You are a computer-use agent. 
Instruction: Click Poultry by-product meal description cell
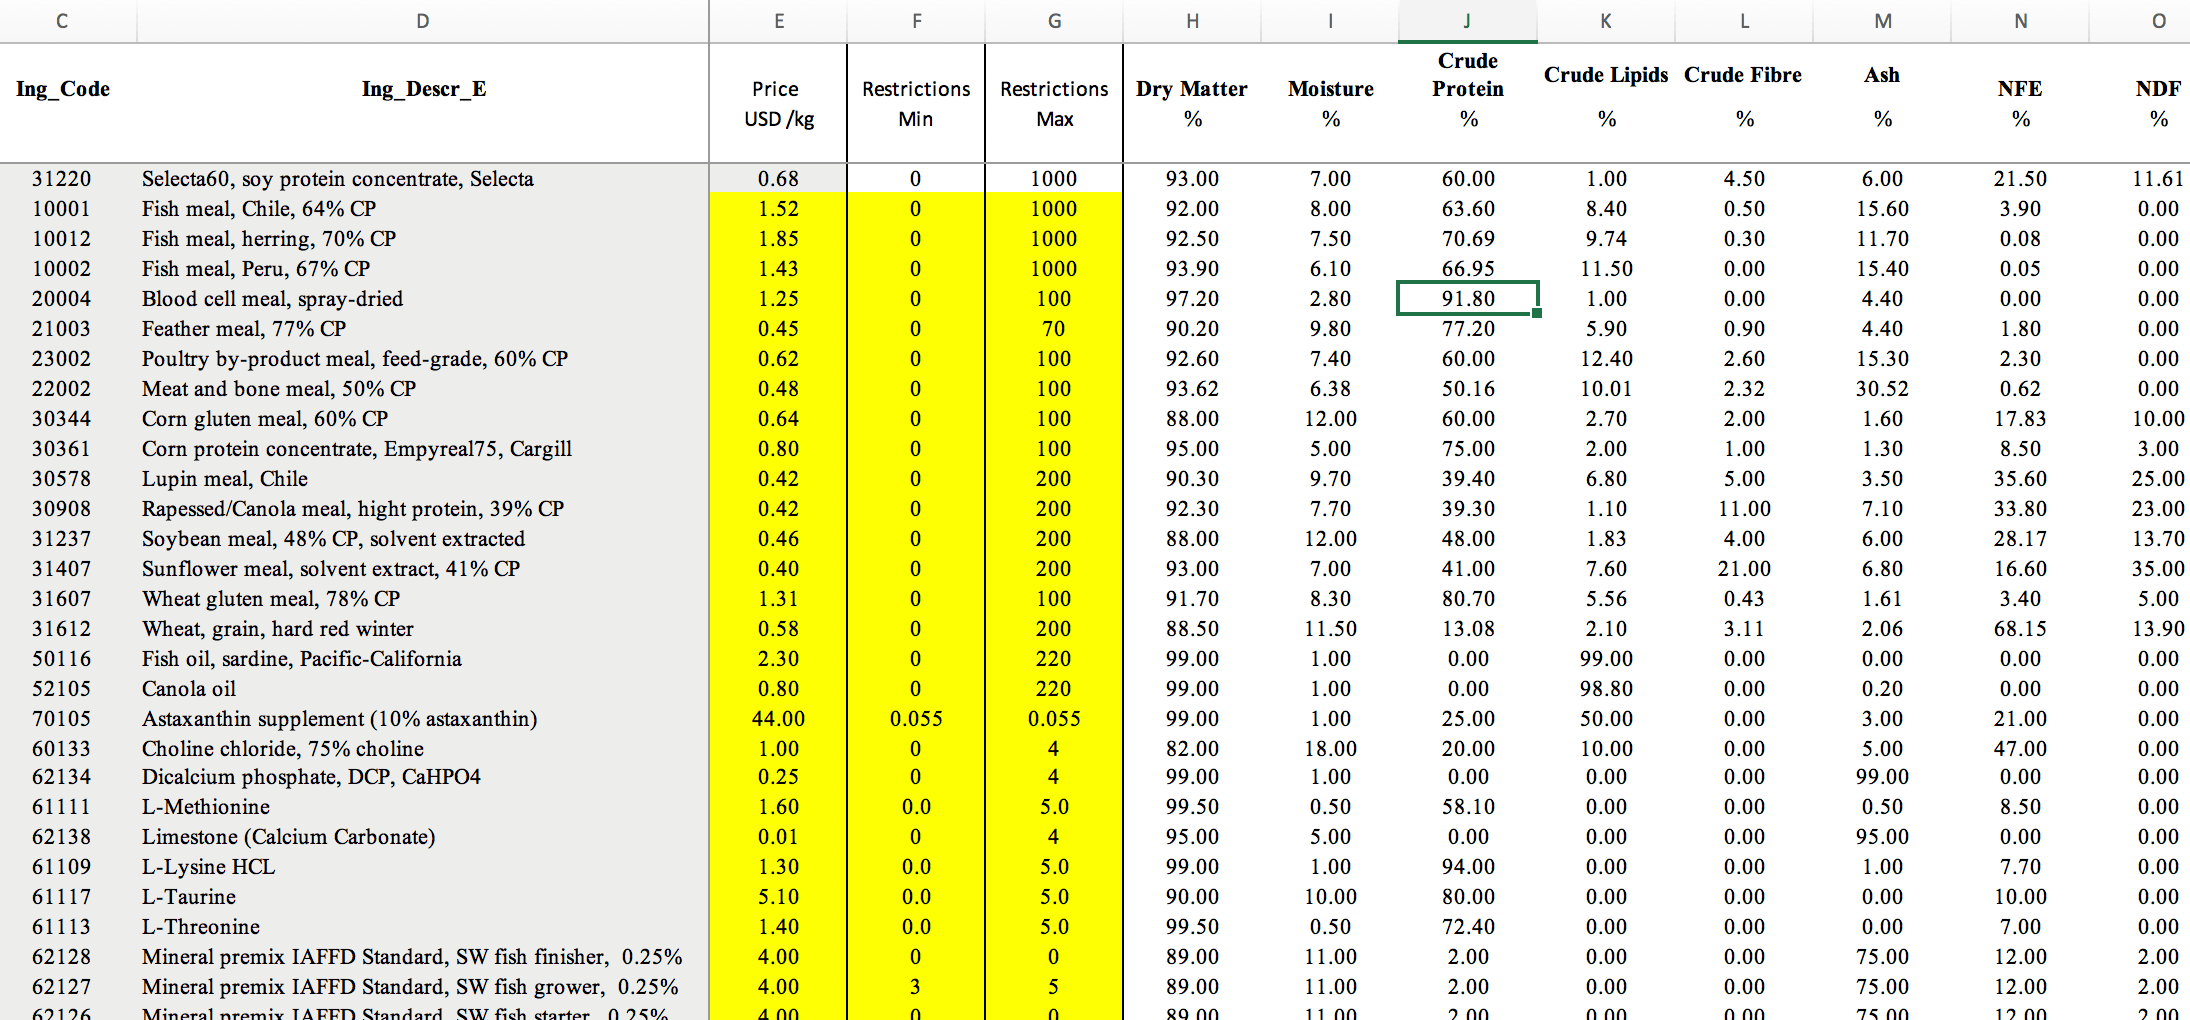355,358
